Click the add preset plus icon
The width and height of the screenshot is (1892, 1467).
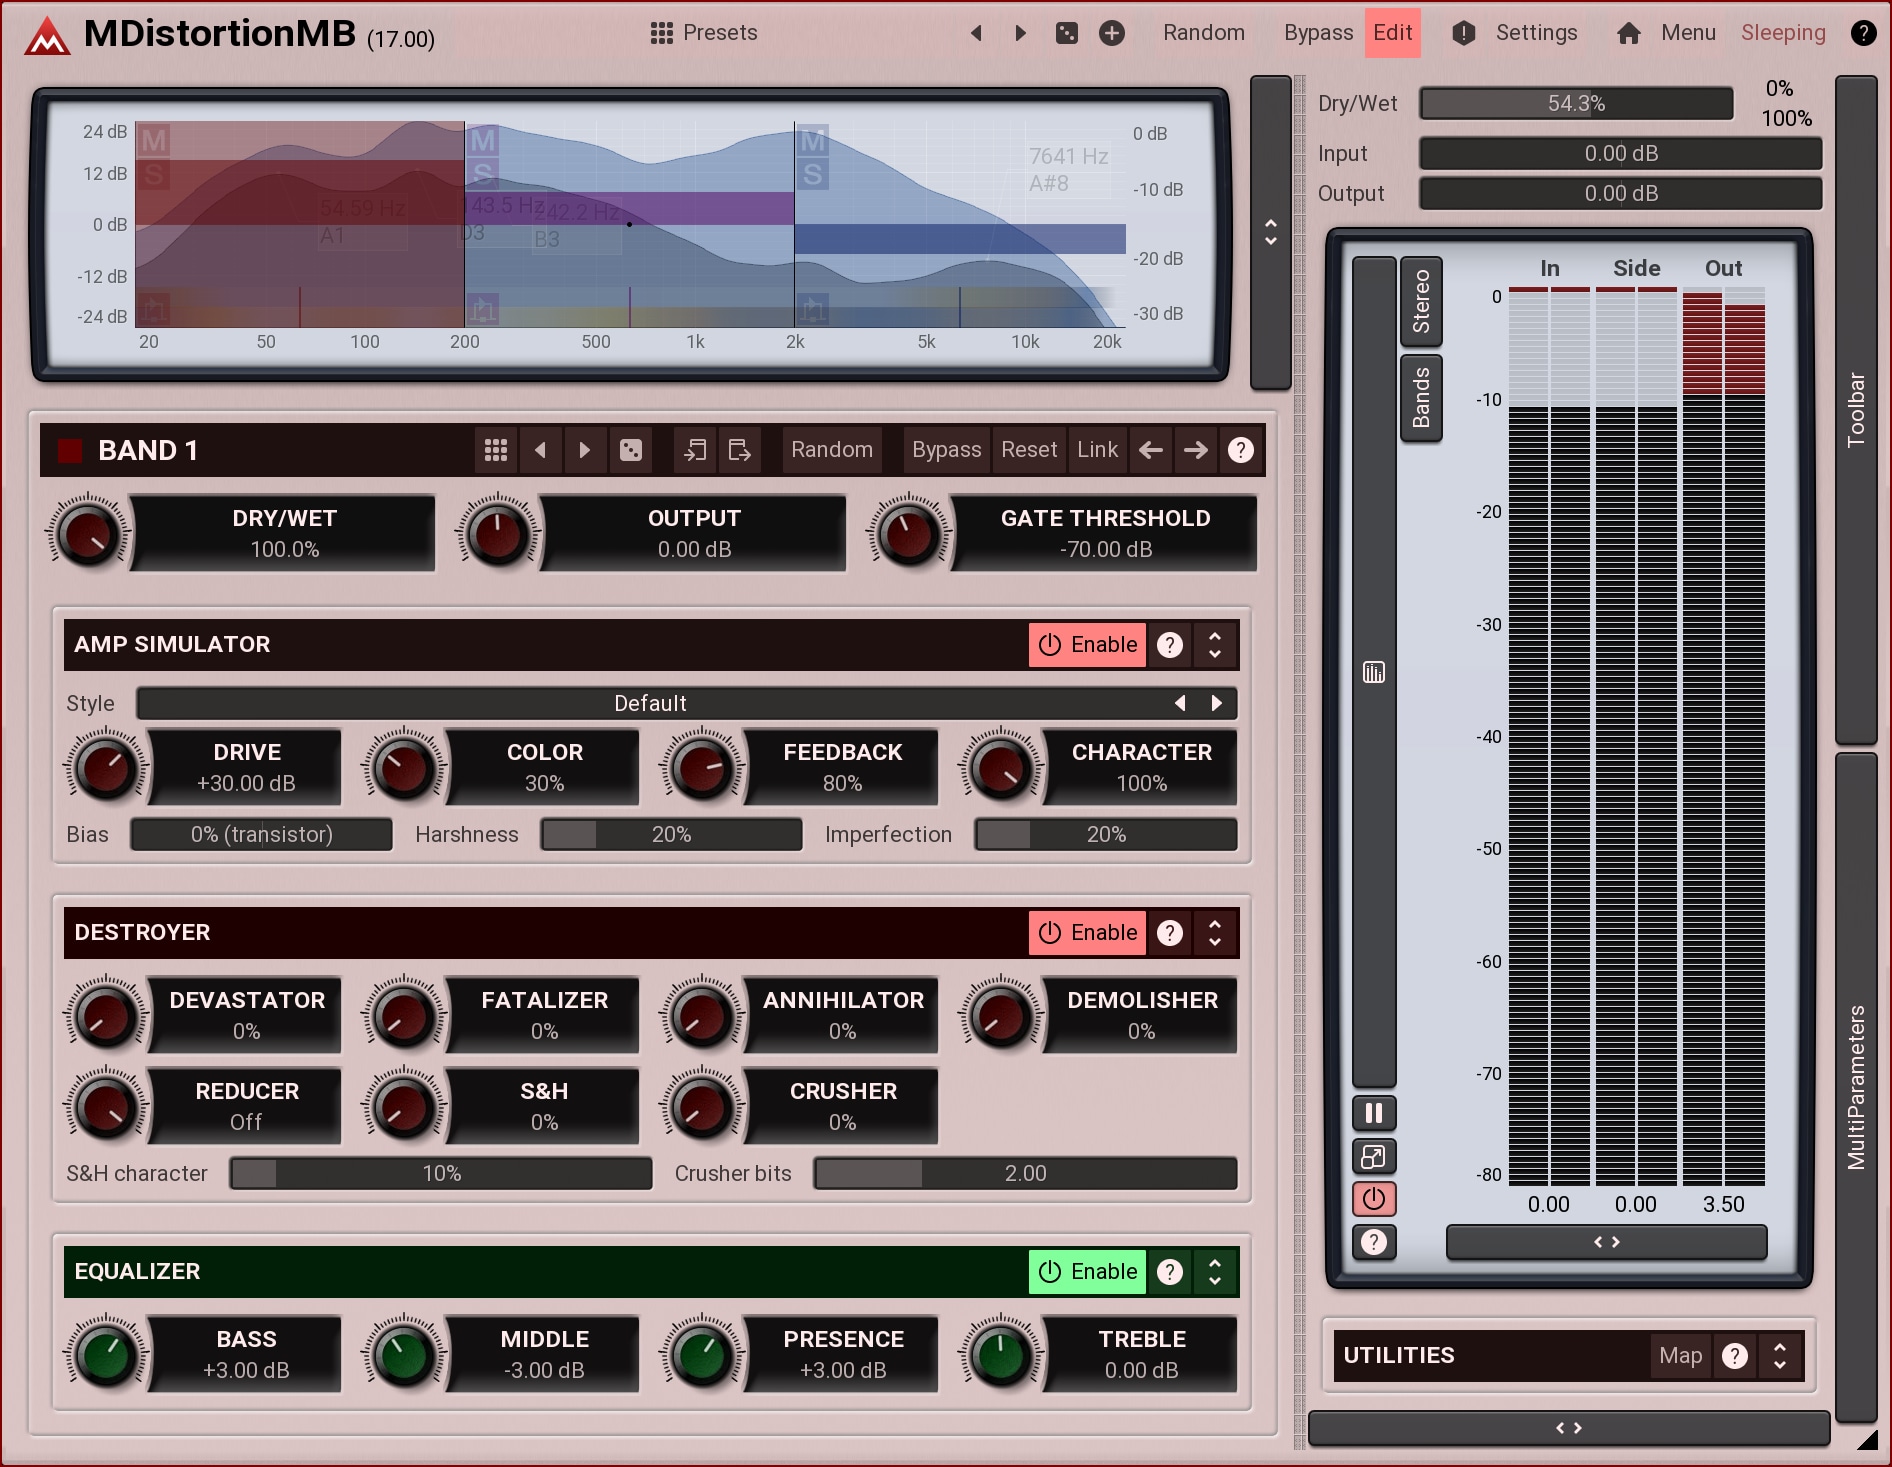pos(1112,33)
